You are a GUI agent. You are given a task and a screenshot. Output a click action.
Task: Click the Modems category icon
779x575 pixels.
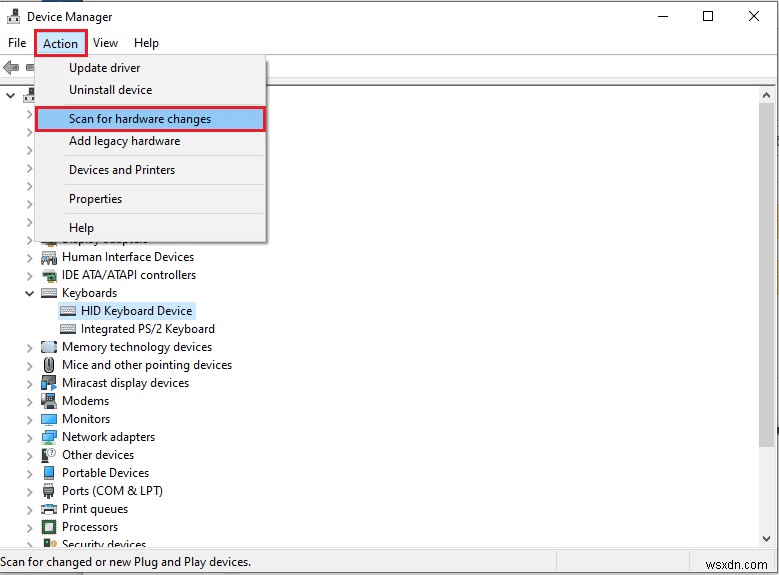[49, 401]
